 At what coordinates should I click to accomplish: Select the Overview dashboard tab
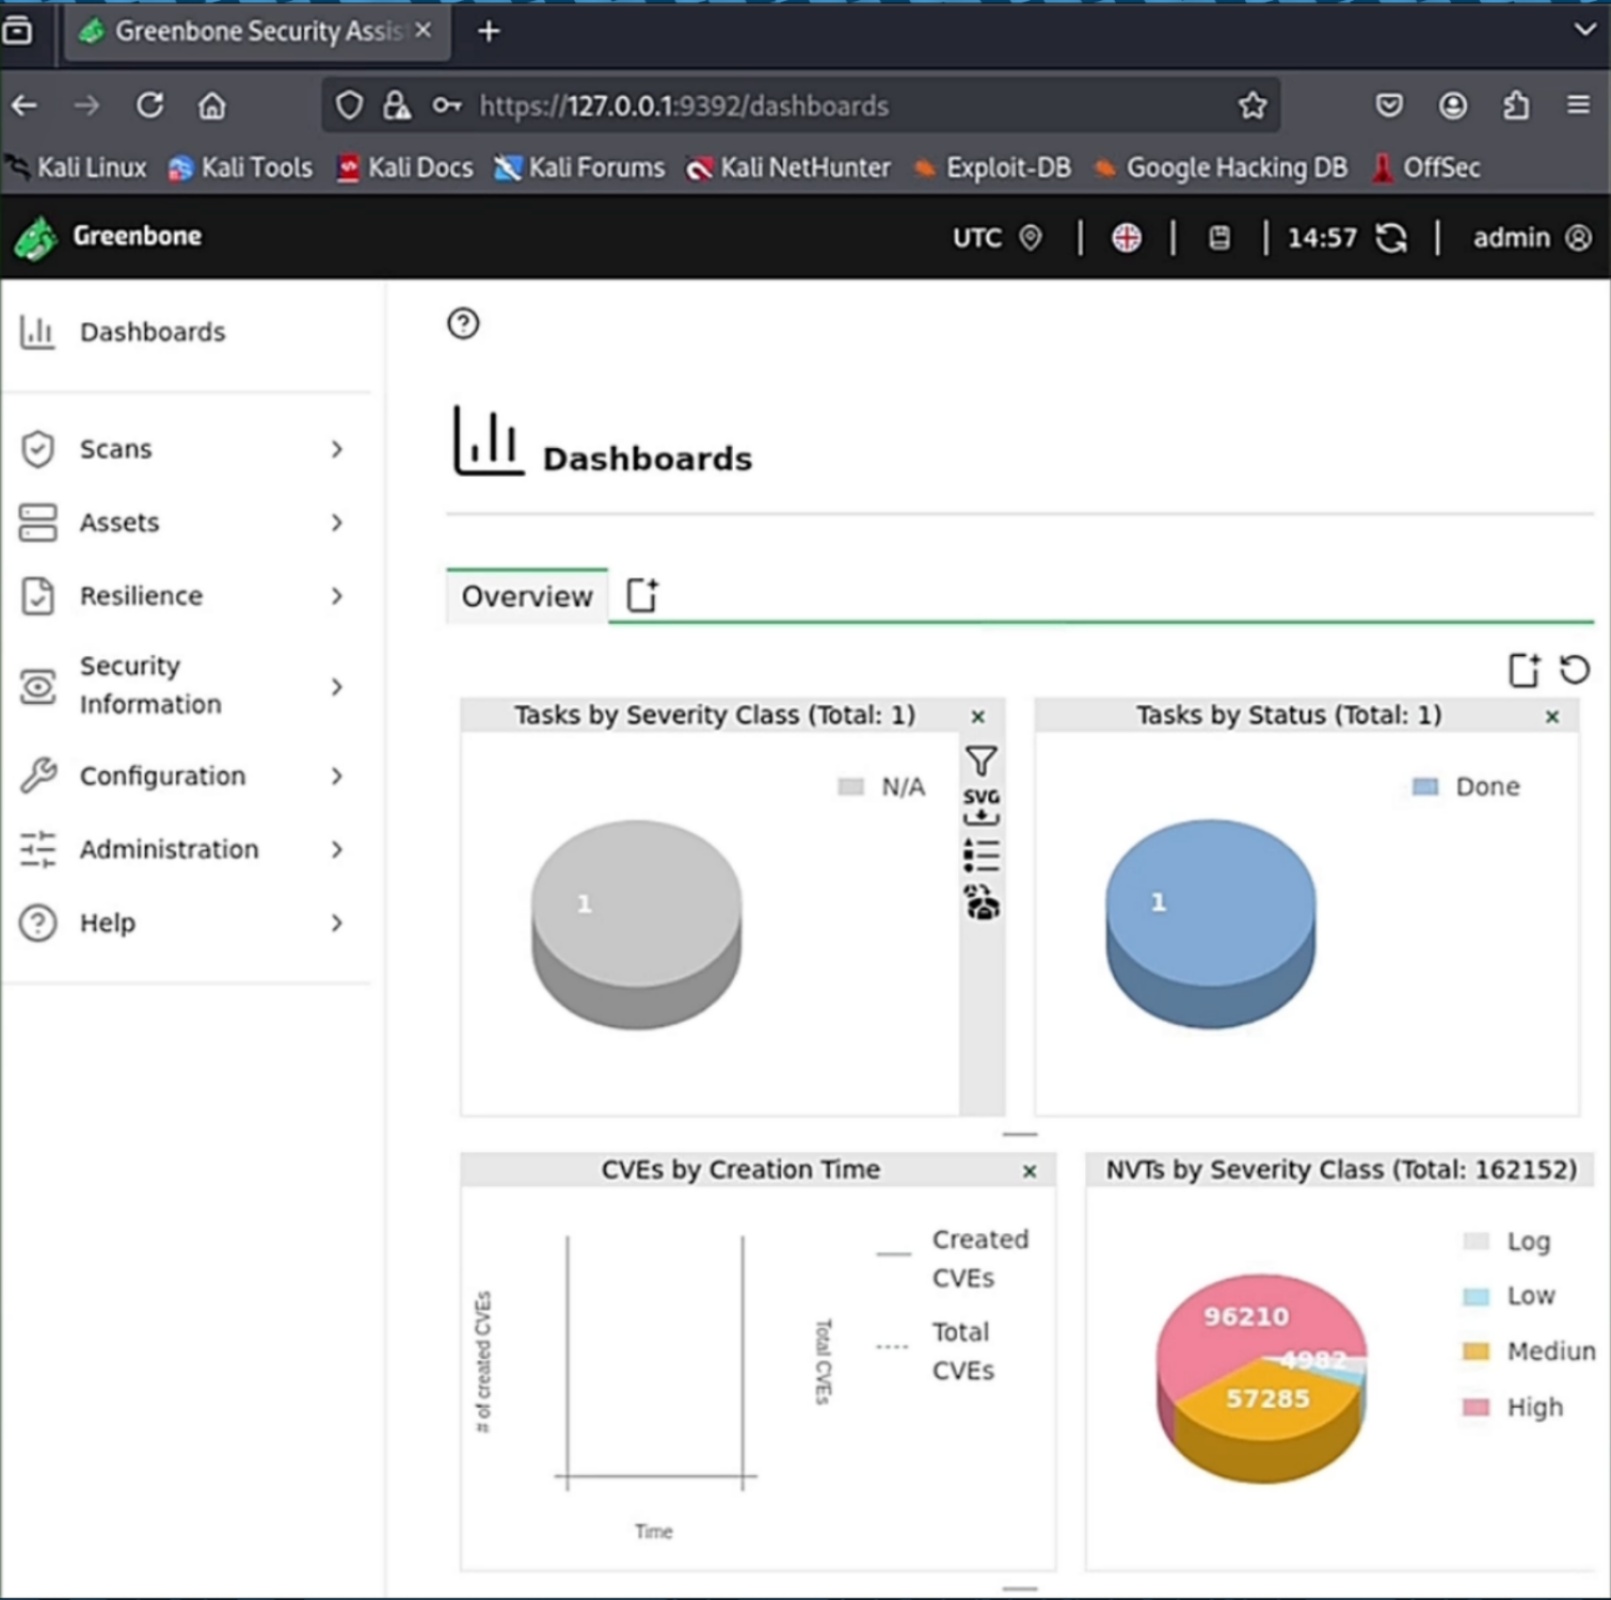point(526,596)
